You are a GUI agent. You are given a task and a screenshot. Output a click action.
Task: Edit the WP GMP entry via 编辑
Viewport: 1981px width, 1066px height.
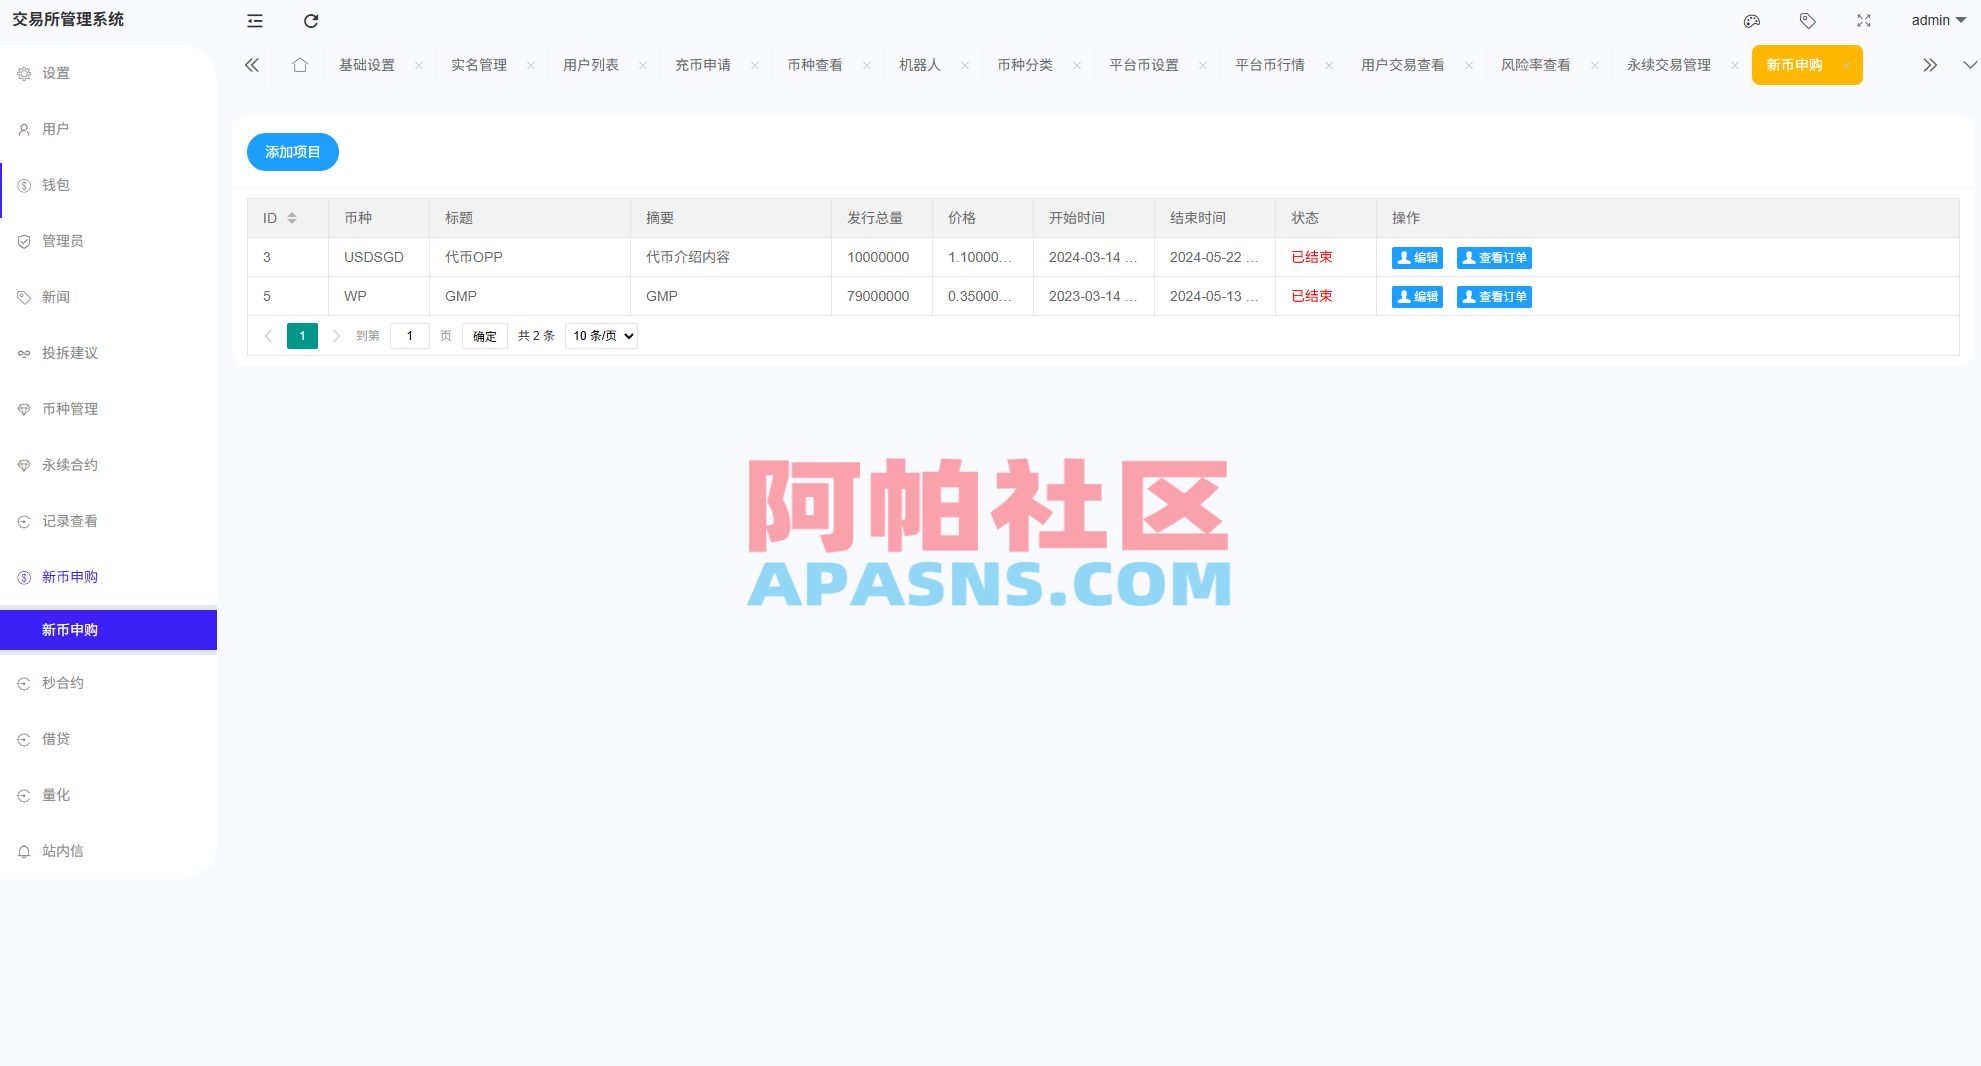click(x=1416, y=296)
